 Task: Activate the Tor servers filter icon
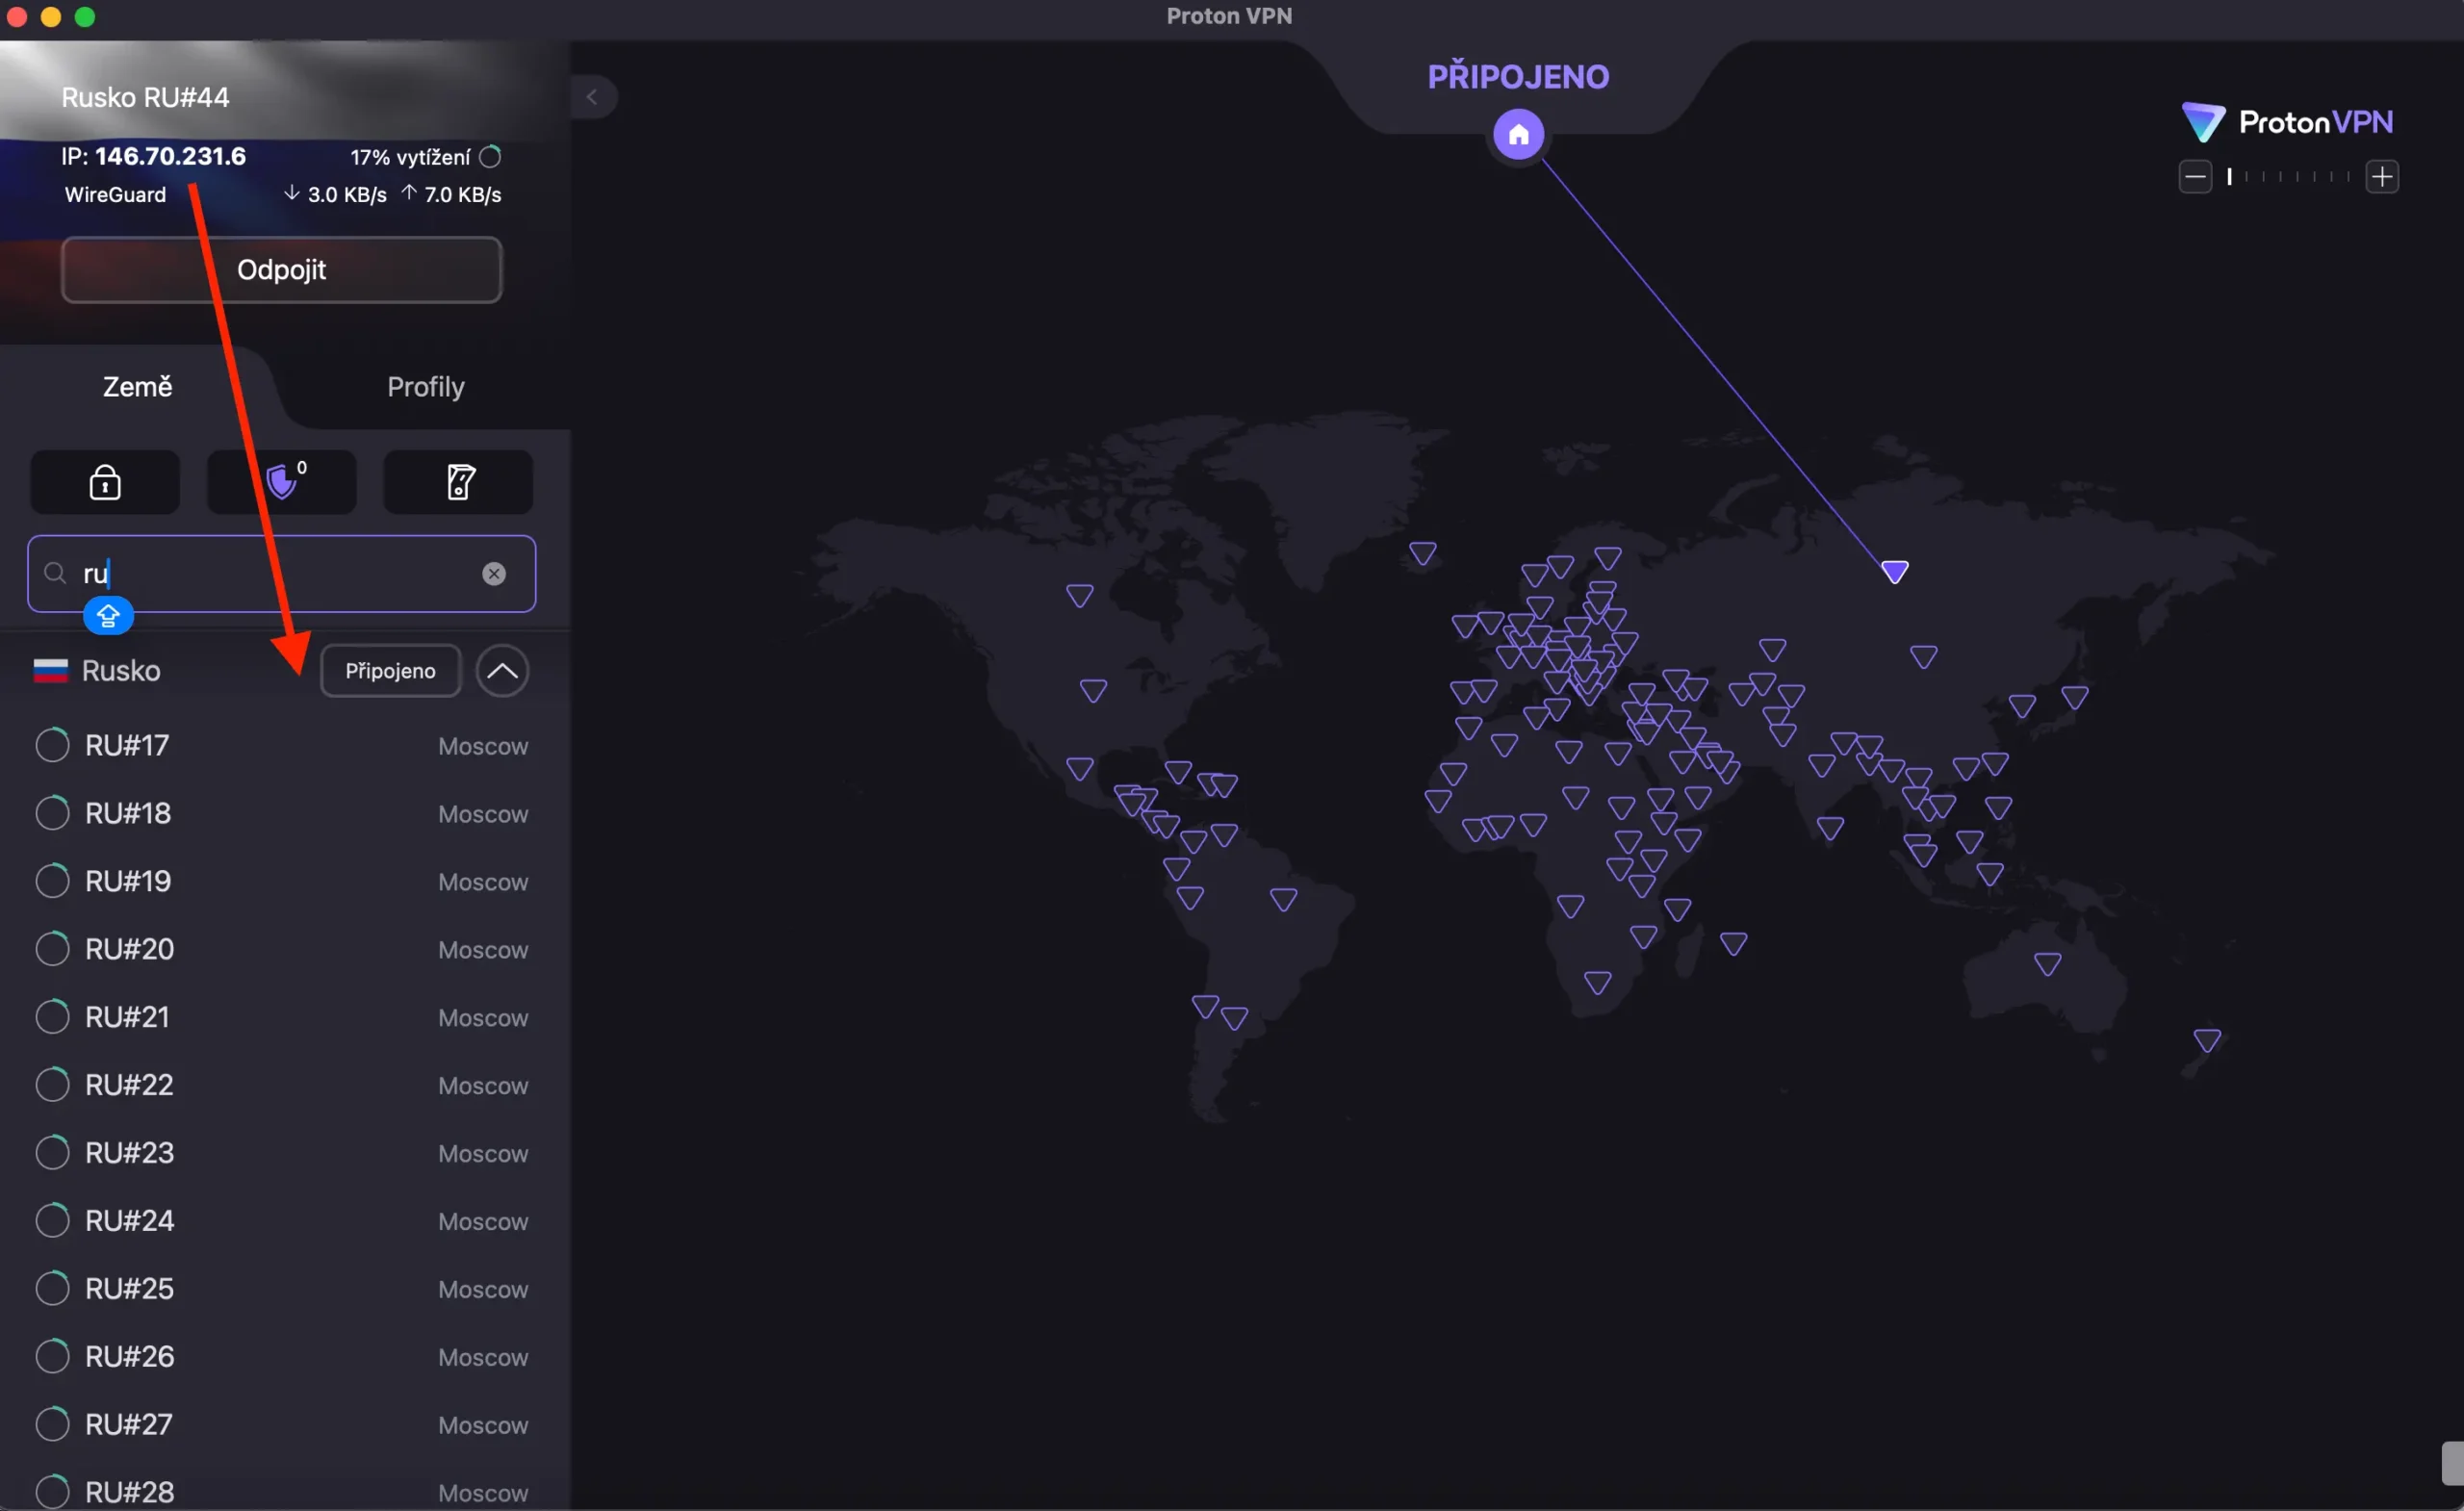(x=458, y=482)
